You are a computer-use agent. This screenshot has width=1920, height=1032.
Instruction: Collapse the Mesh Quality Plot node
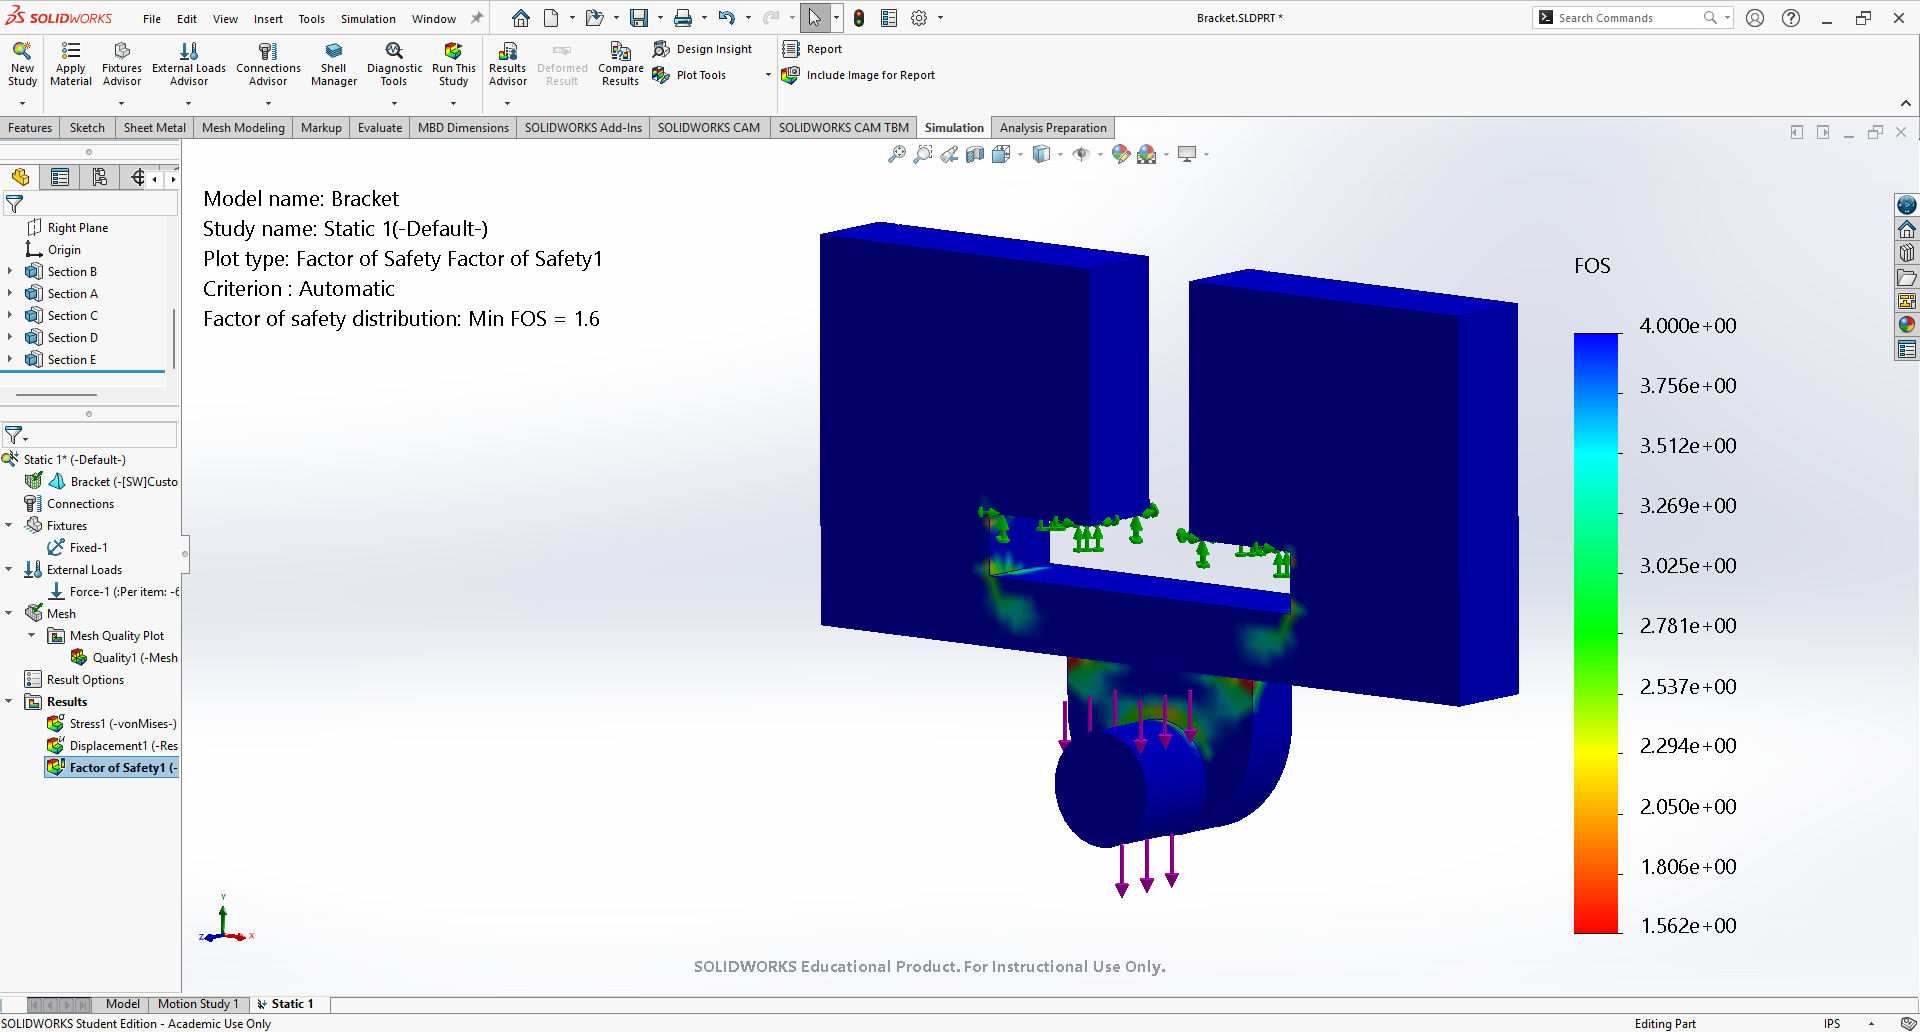[x=32, y=635]
